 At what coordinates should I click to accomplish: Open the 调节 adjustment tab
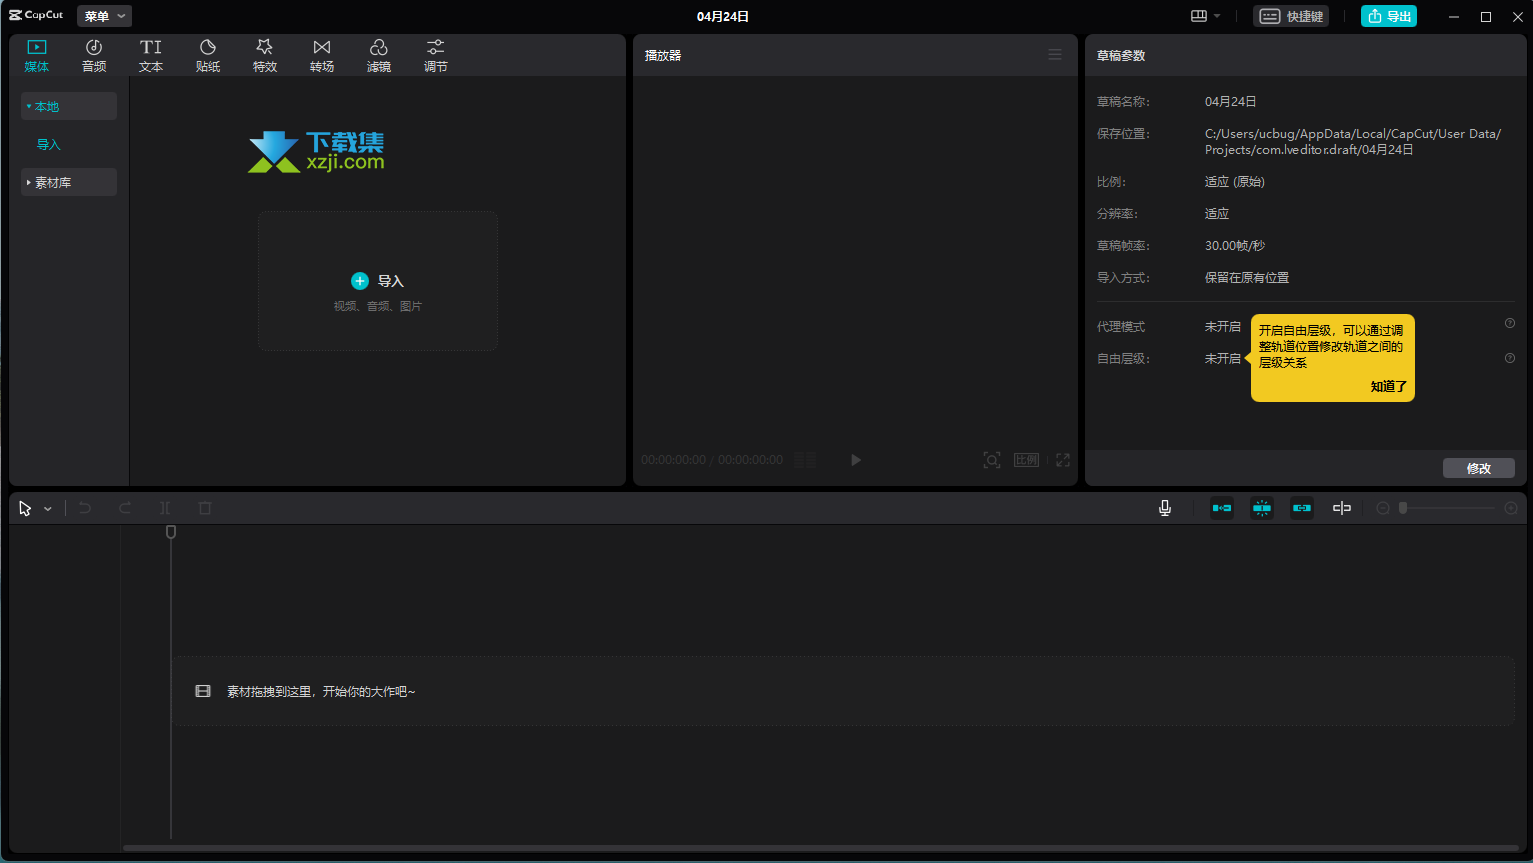coord(436,56)
